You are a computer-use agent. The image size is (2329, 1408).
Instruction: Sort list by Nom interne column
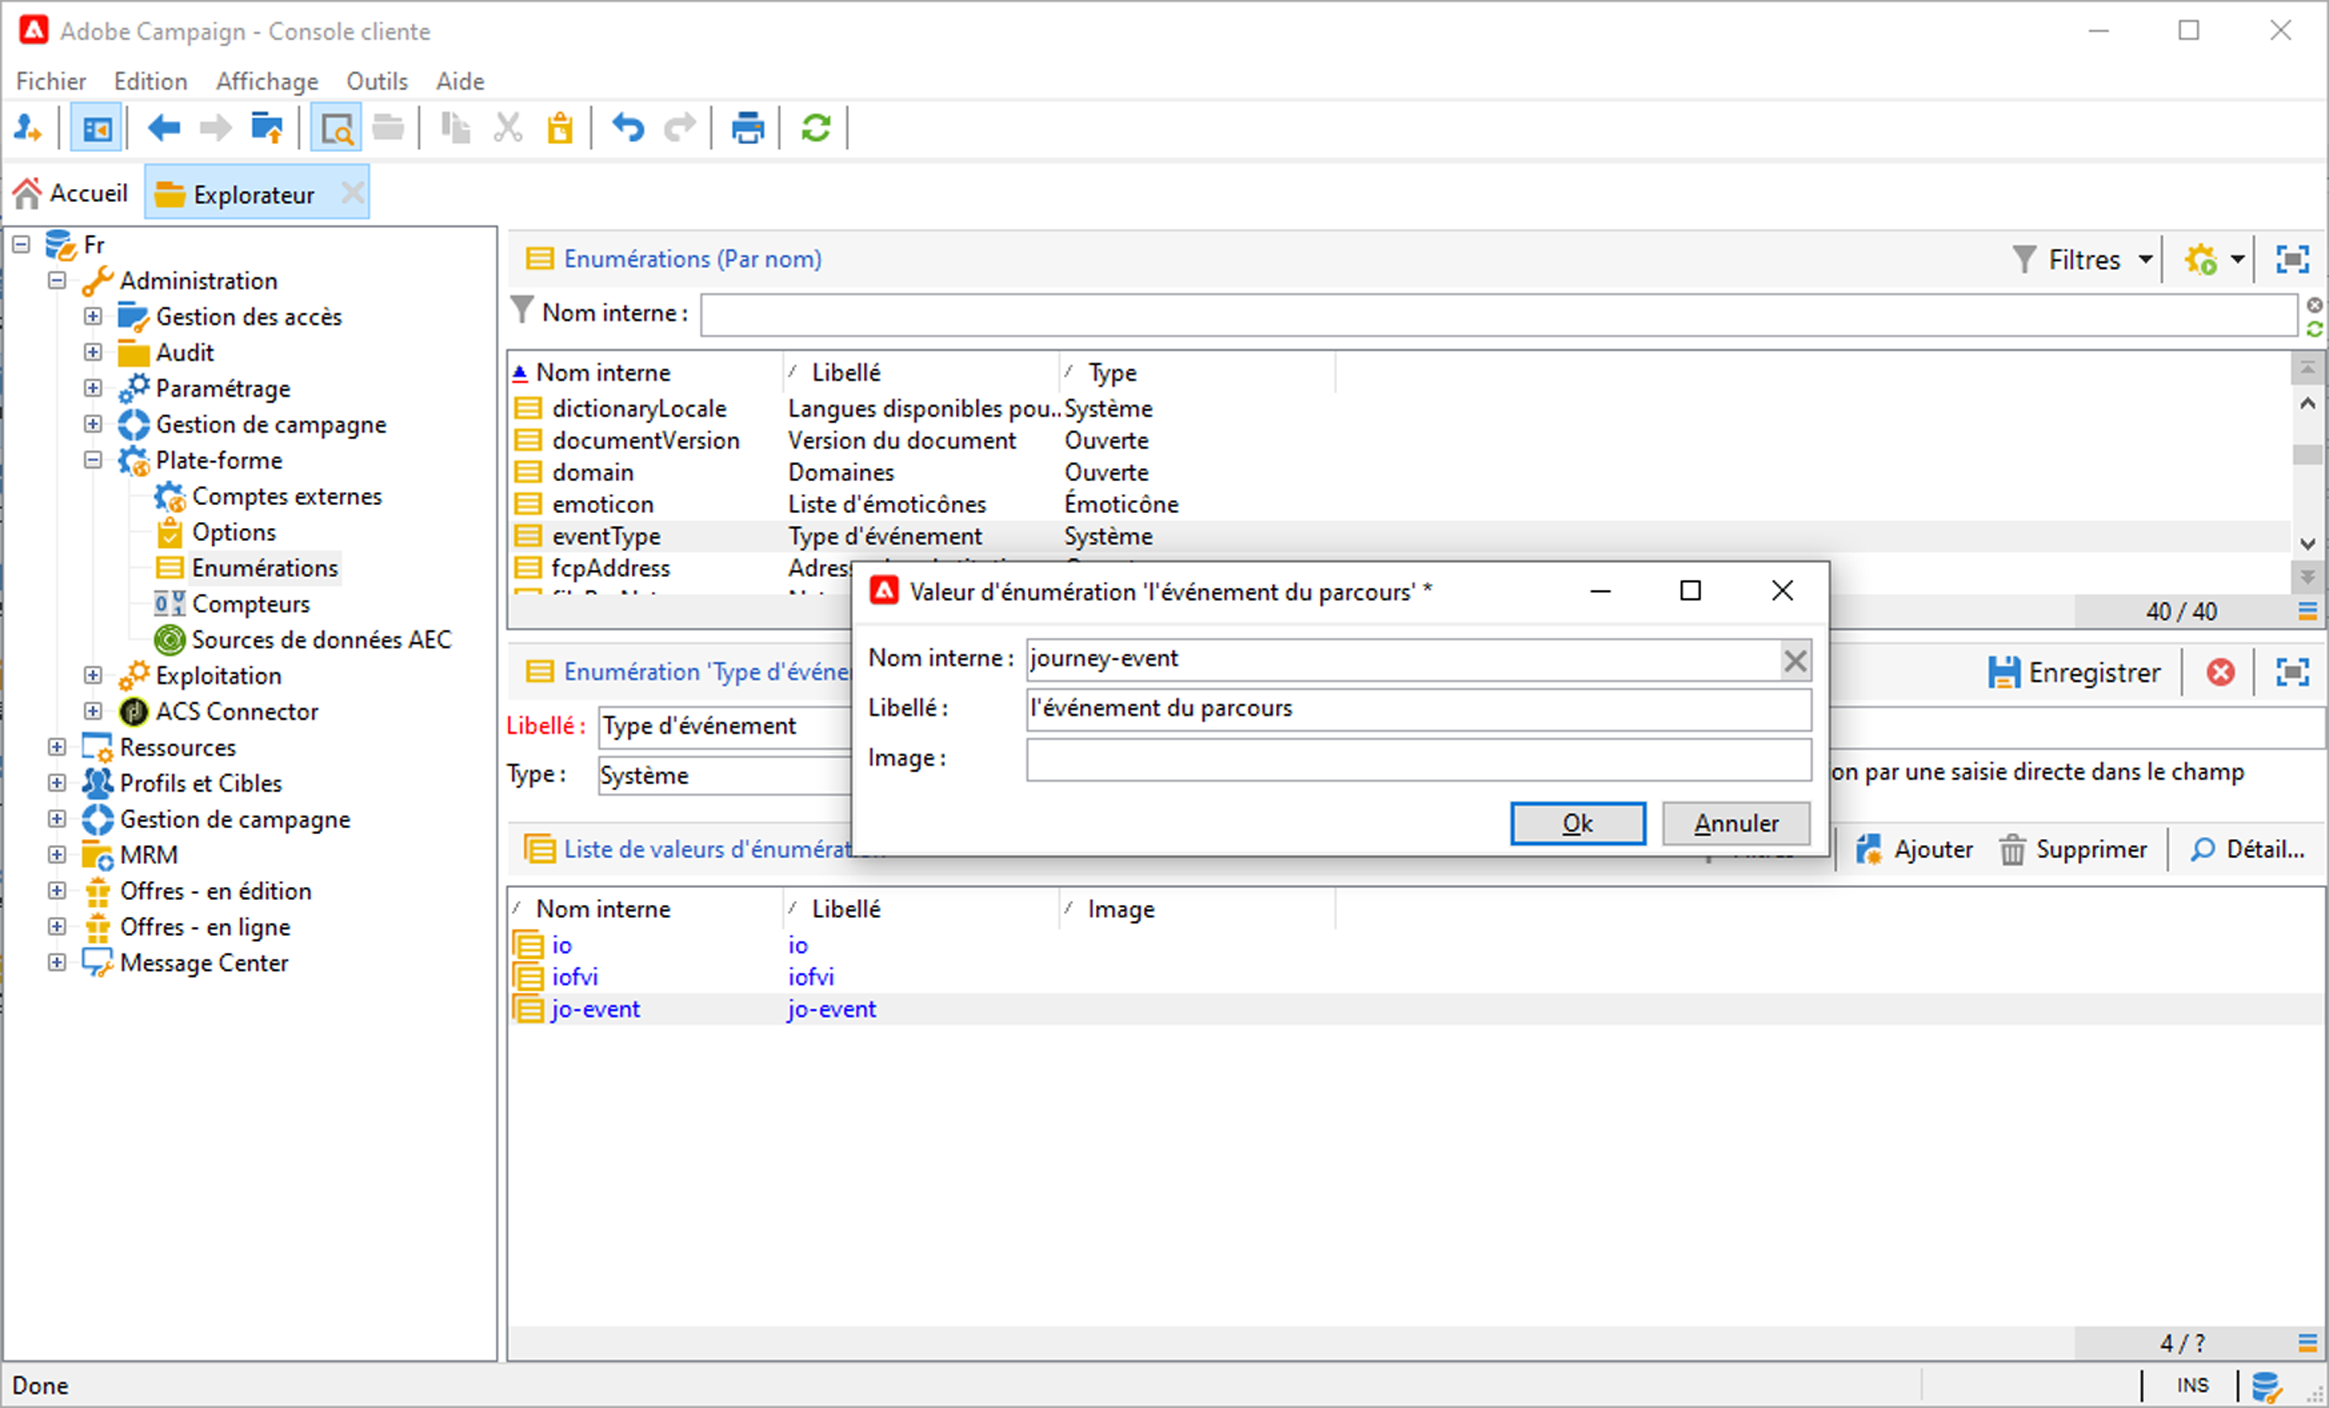(x=603, y=373)
